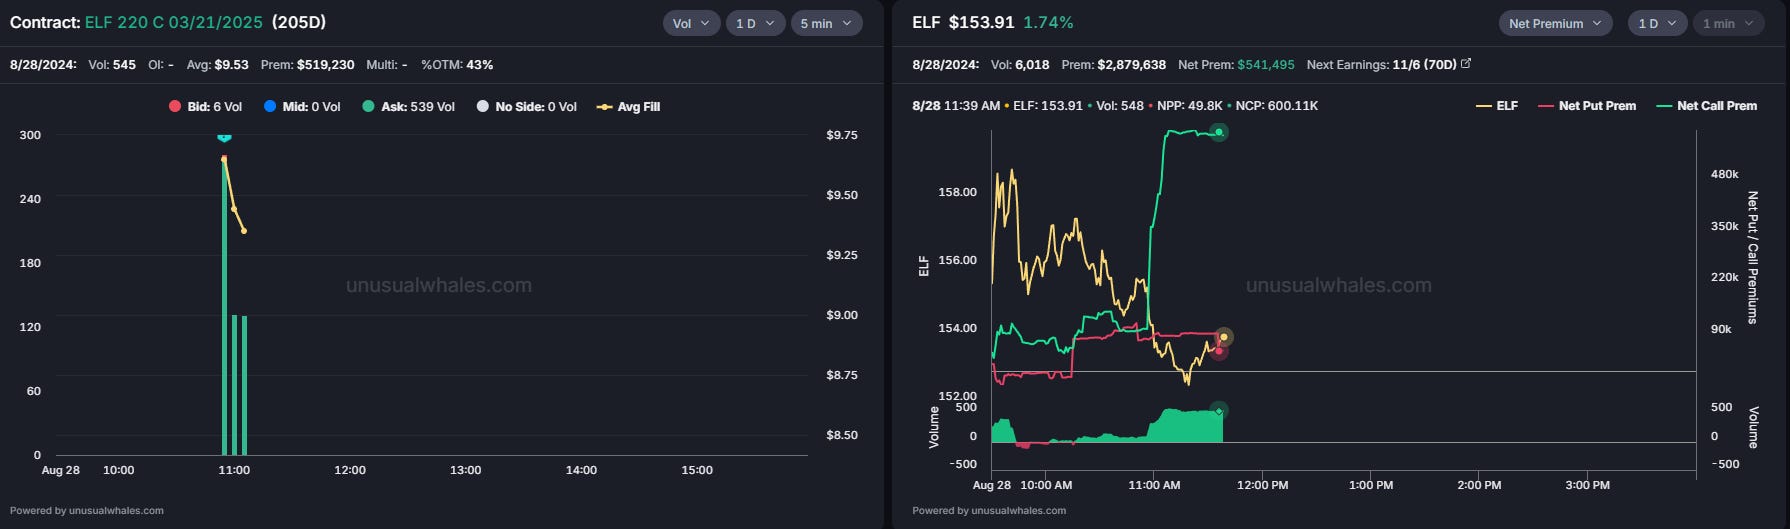Click the NCP: 600.11K readout
Image resolution: width=1790 pixels, height=529 pixels.
tap(1277, 105)
